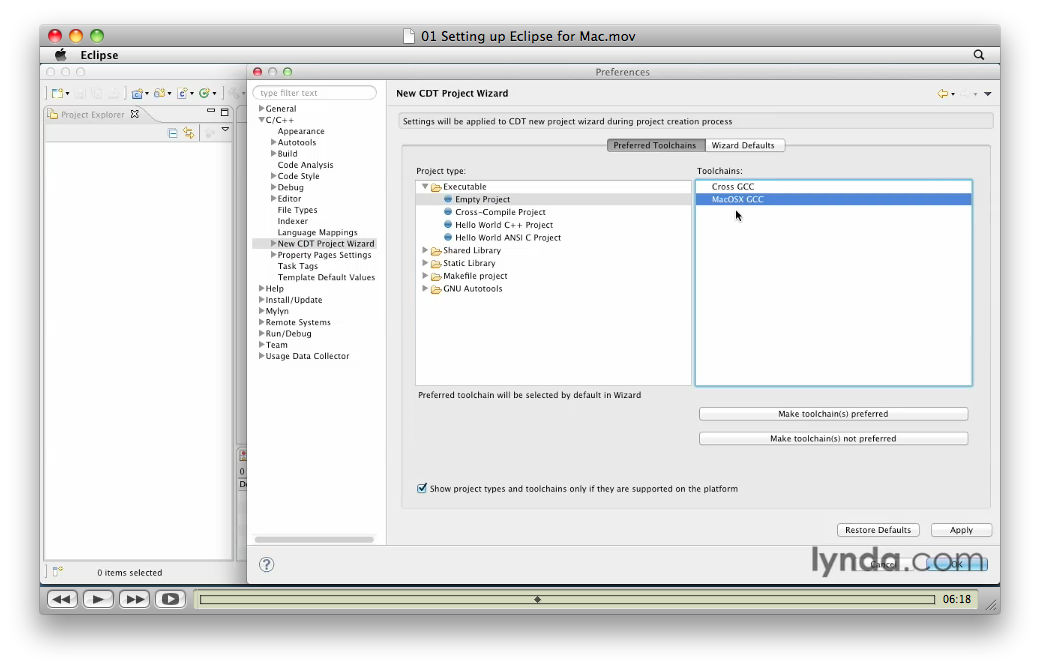The height and width of the screenshot is (669, 1040).
Task: Open Appearance preferences page
Action: pos(301,131)
